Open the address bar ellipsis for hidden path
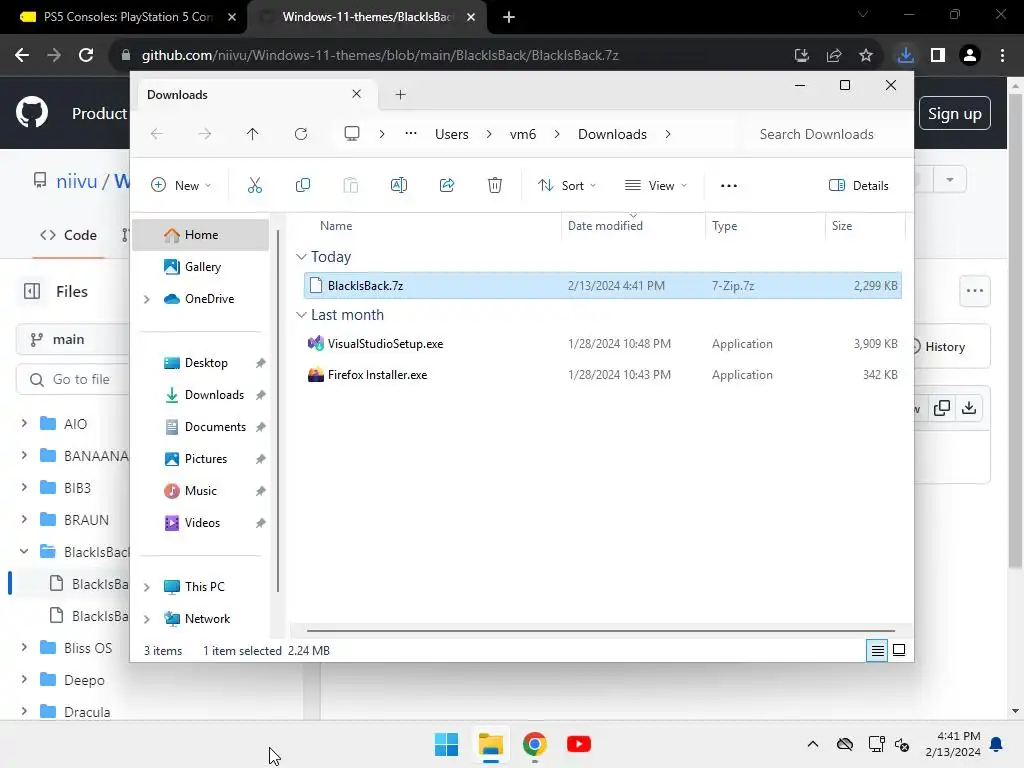1024x768 pixels. coord(411,134)
